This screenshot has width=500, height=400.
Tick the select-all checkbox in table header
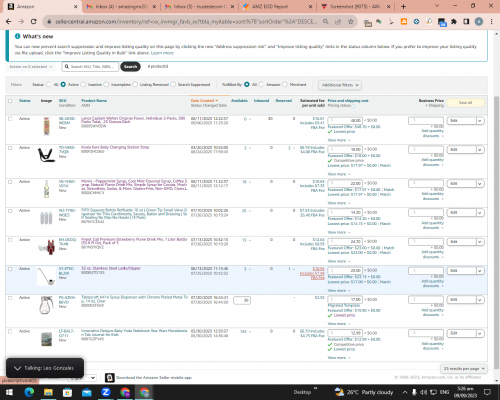point(10,101)
